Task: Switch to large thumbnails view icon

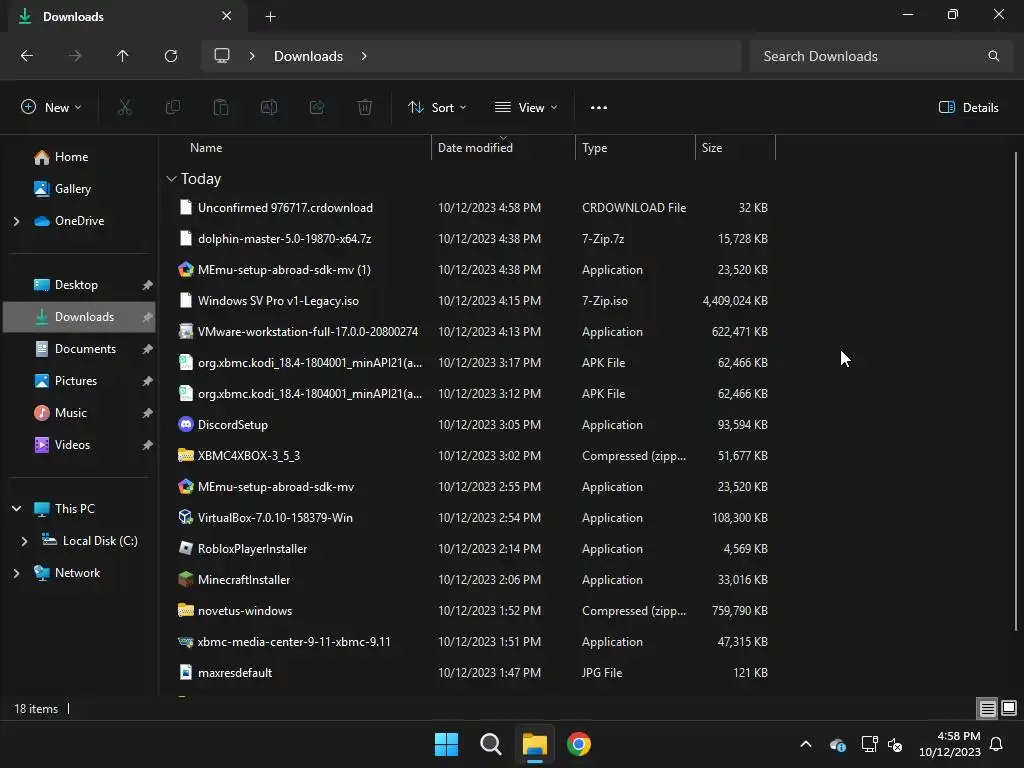Action: coord(1009,708)
